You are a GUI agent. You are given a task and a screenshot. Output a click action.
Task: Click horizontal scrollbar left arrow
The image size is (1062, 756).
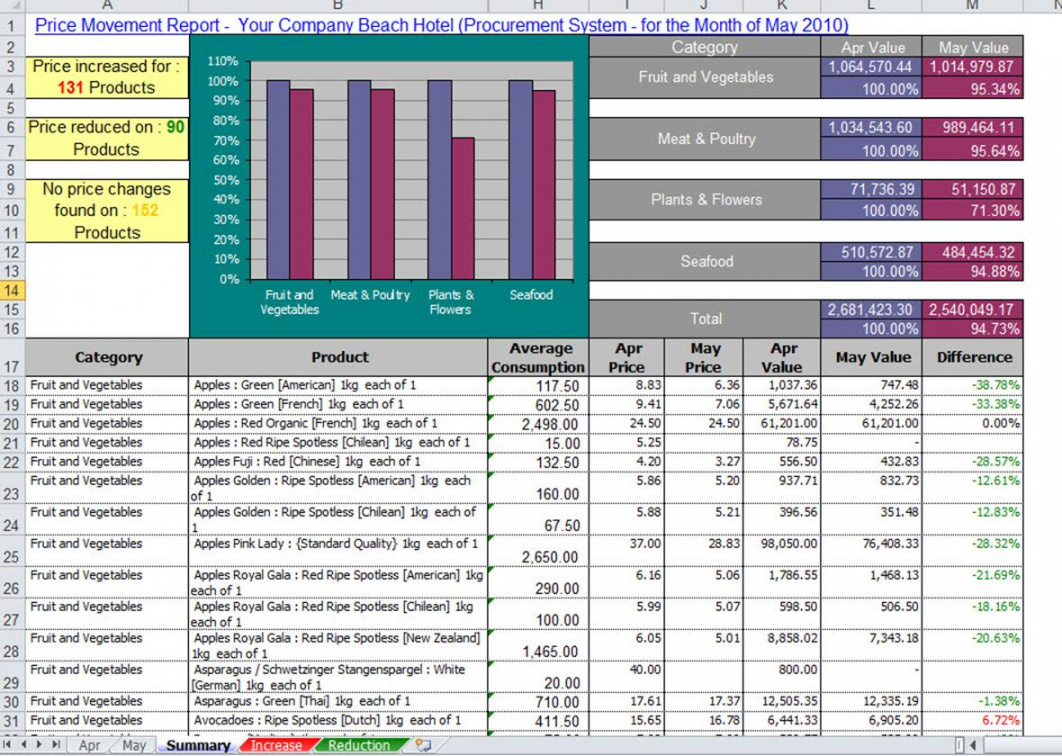[x=973, y=745]
